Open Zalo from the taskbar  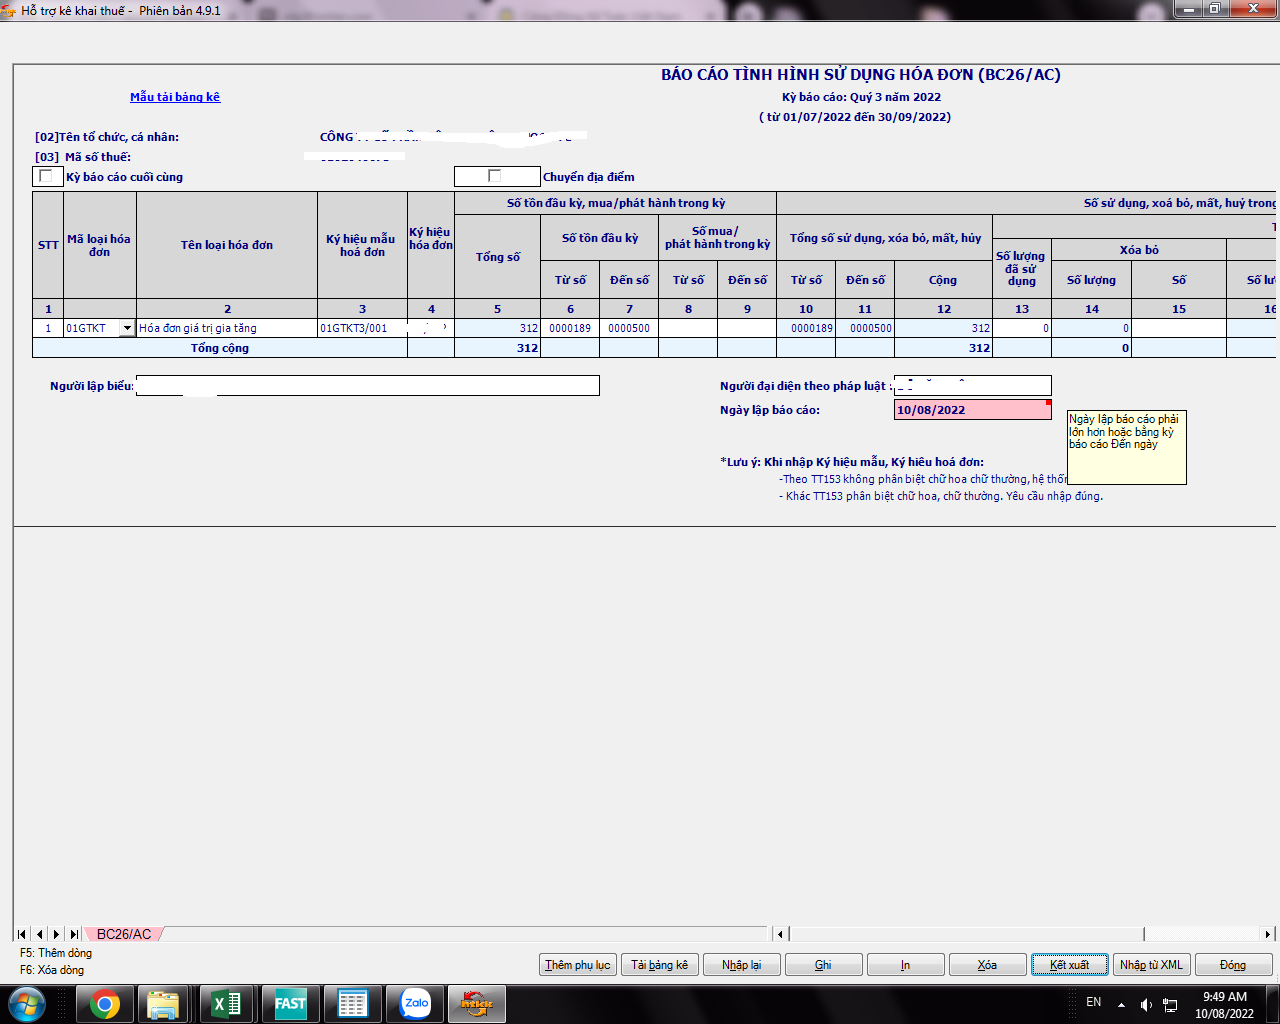[x=415, y=1003]
